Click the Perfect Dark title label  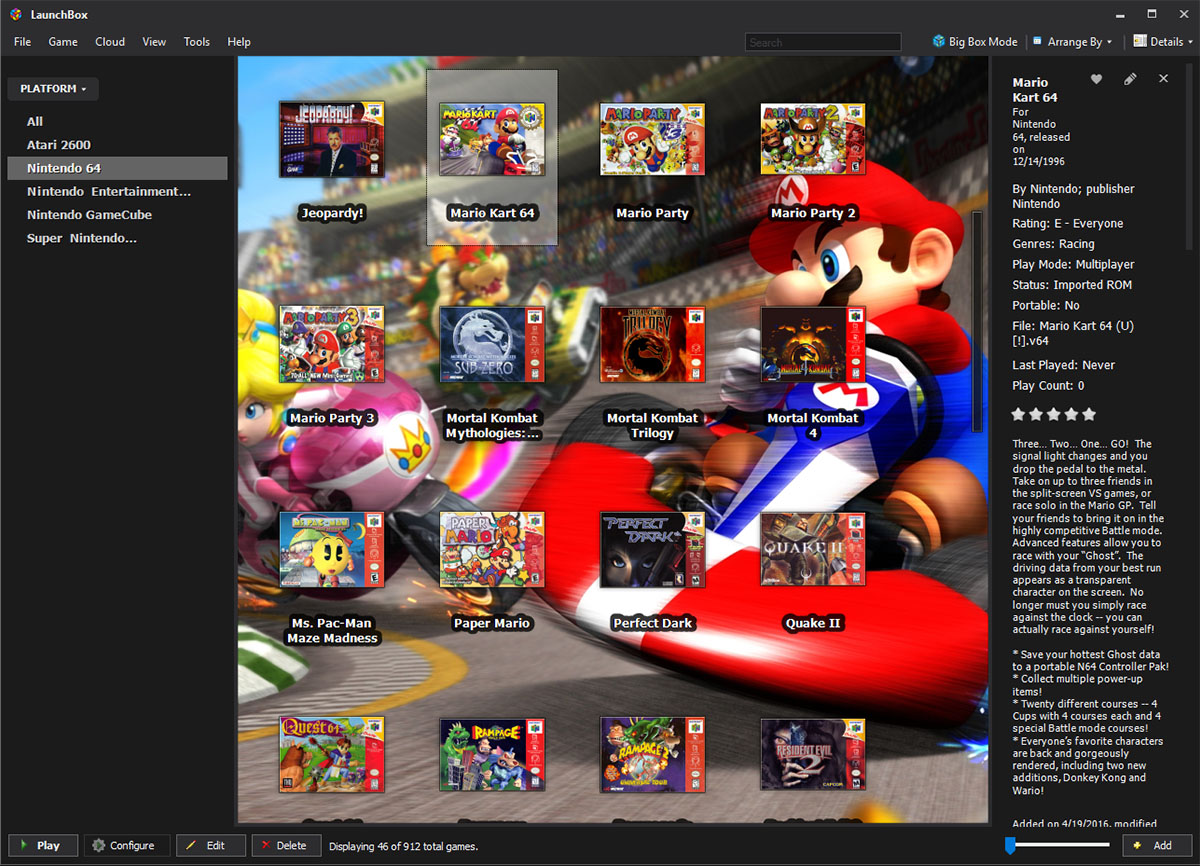tap(652, 623)
